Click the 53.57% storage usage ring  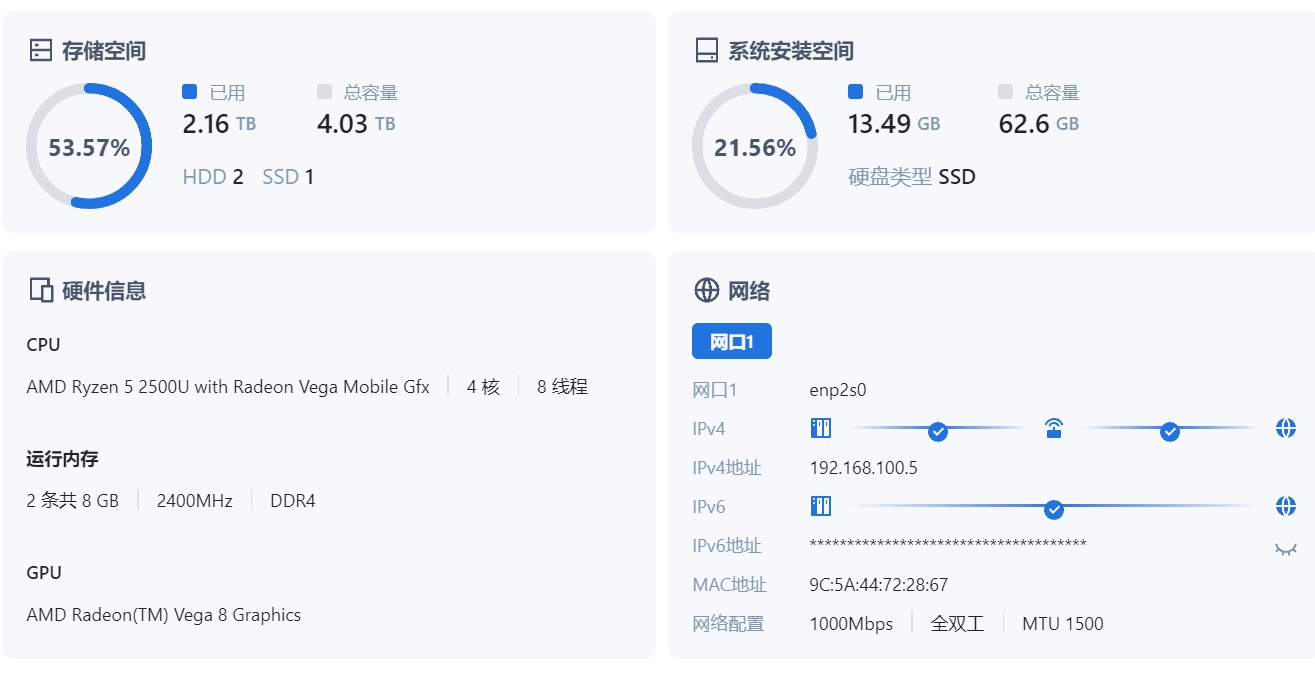(x=89, y=146)
